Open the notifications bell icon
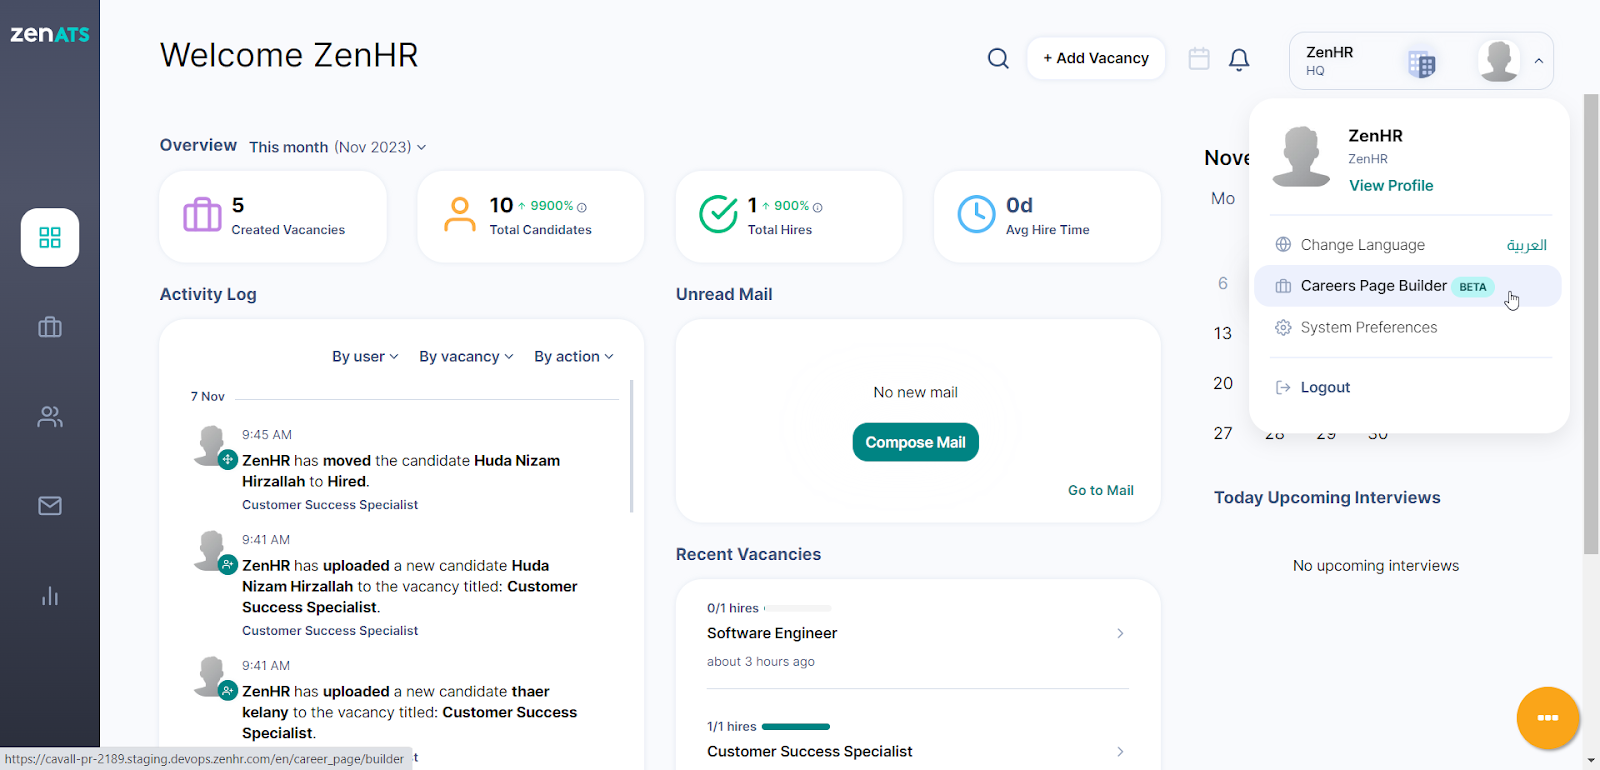This screenshot has width=1600, height=770. 1239,60
